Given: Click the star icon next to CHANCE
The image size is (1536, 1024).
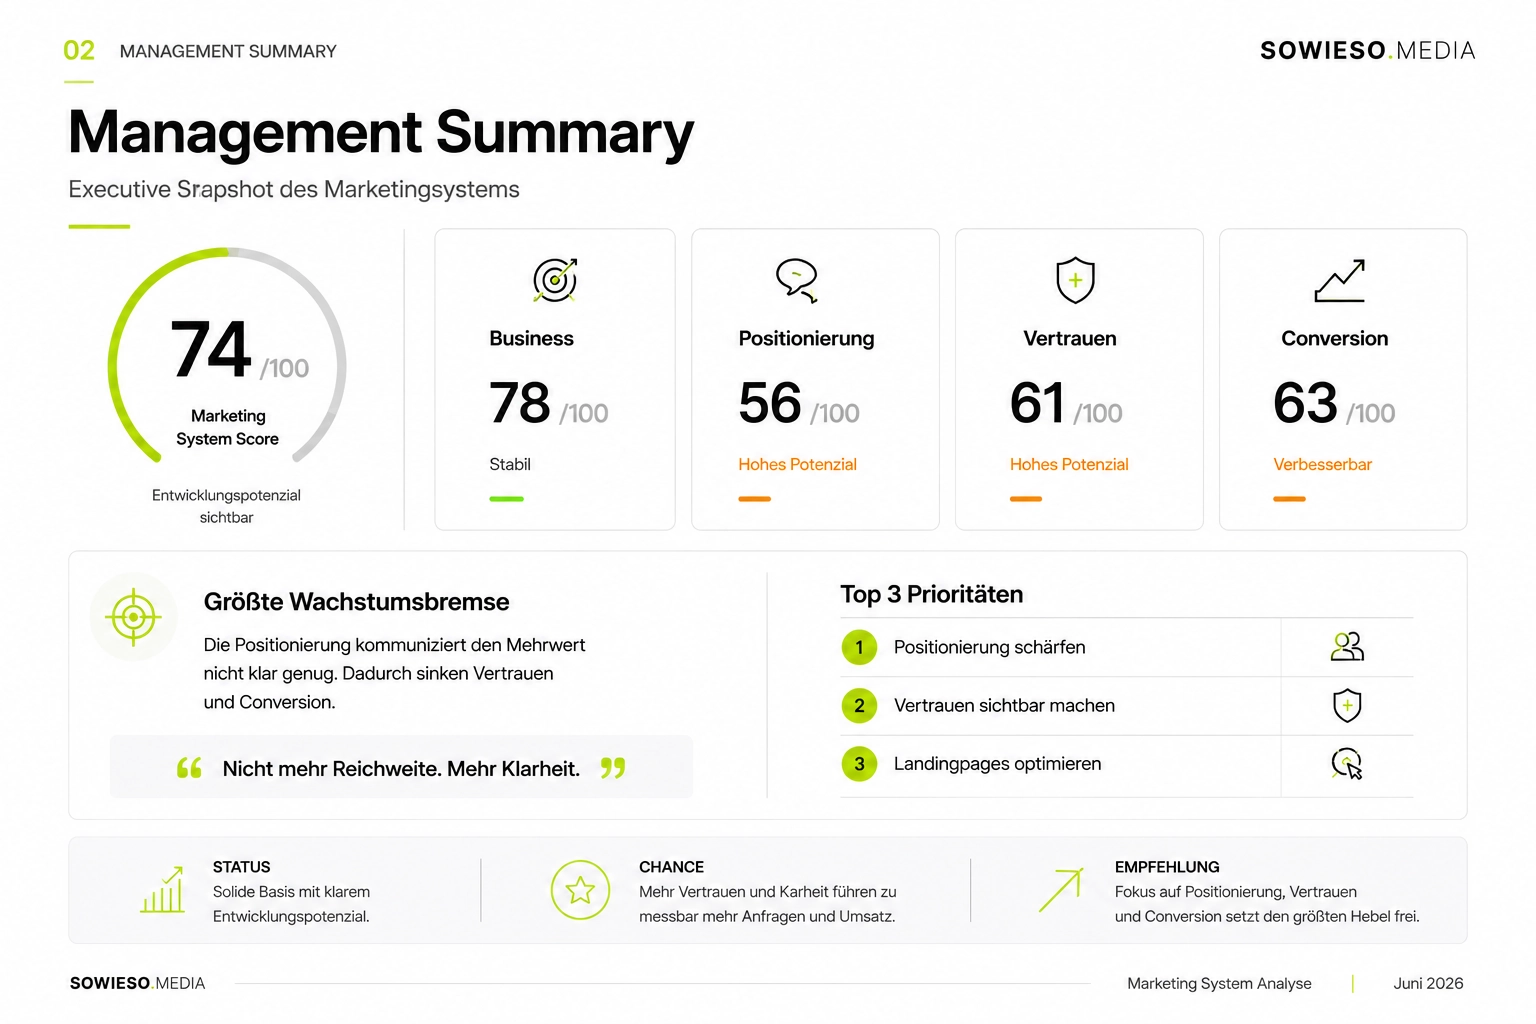Looking at the screenshot, I should click(x=580, y=890).
